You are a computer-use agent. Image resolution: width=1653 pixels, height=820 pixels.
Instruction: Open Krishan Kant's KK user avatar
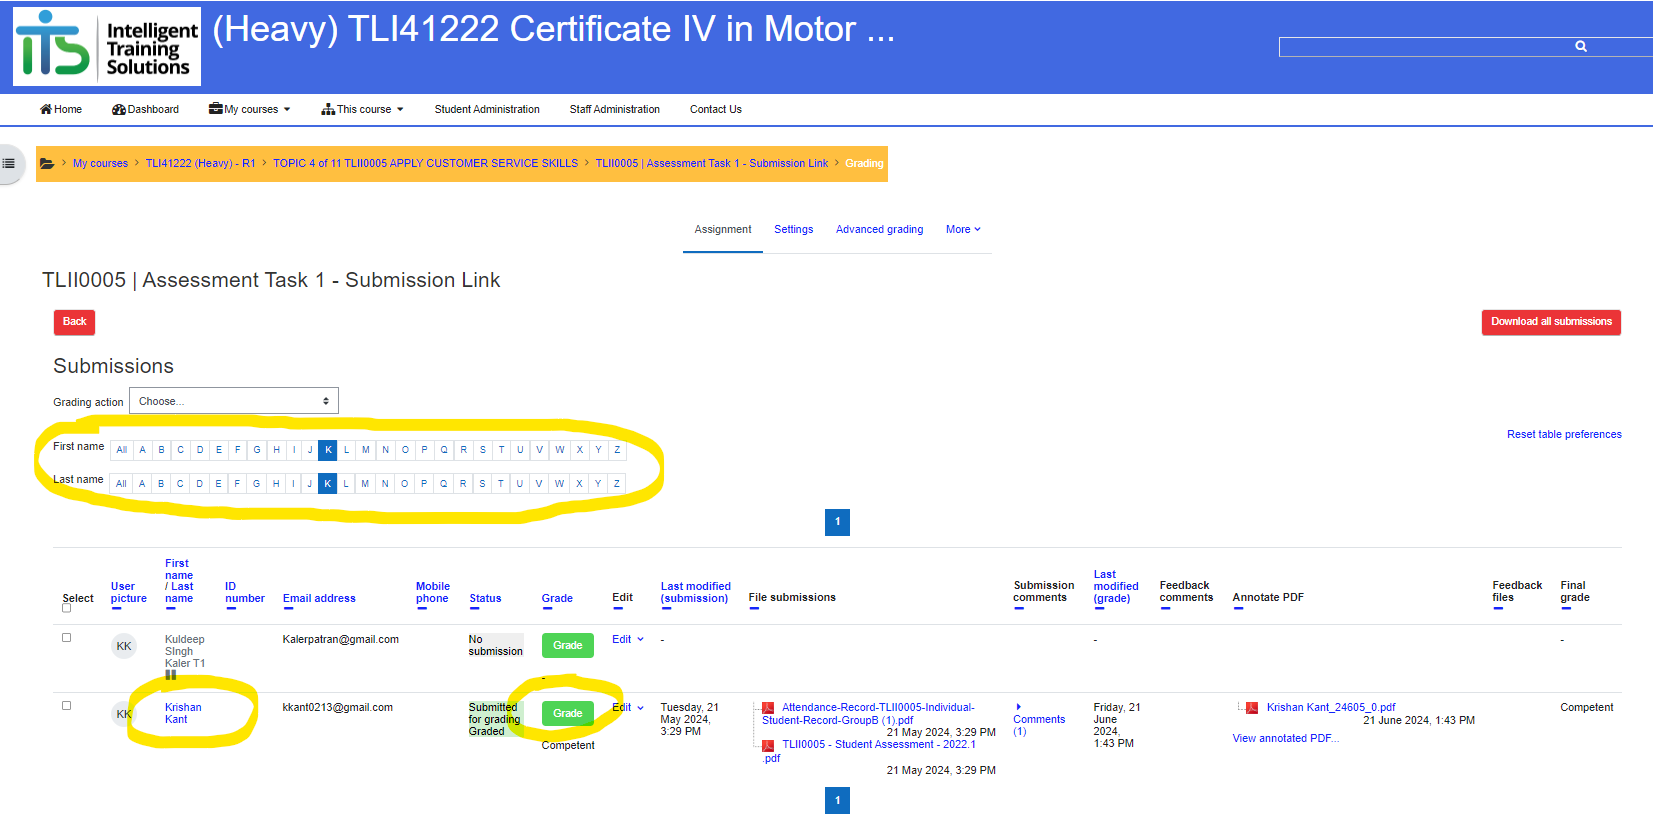[123, 714]
